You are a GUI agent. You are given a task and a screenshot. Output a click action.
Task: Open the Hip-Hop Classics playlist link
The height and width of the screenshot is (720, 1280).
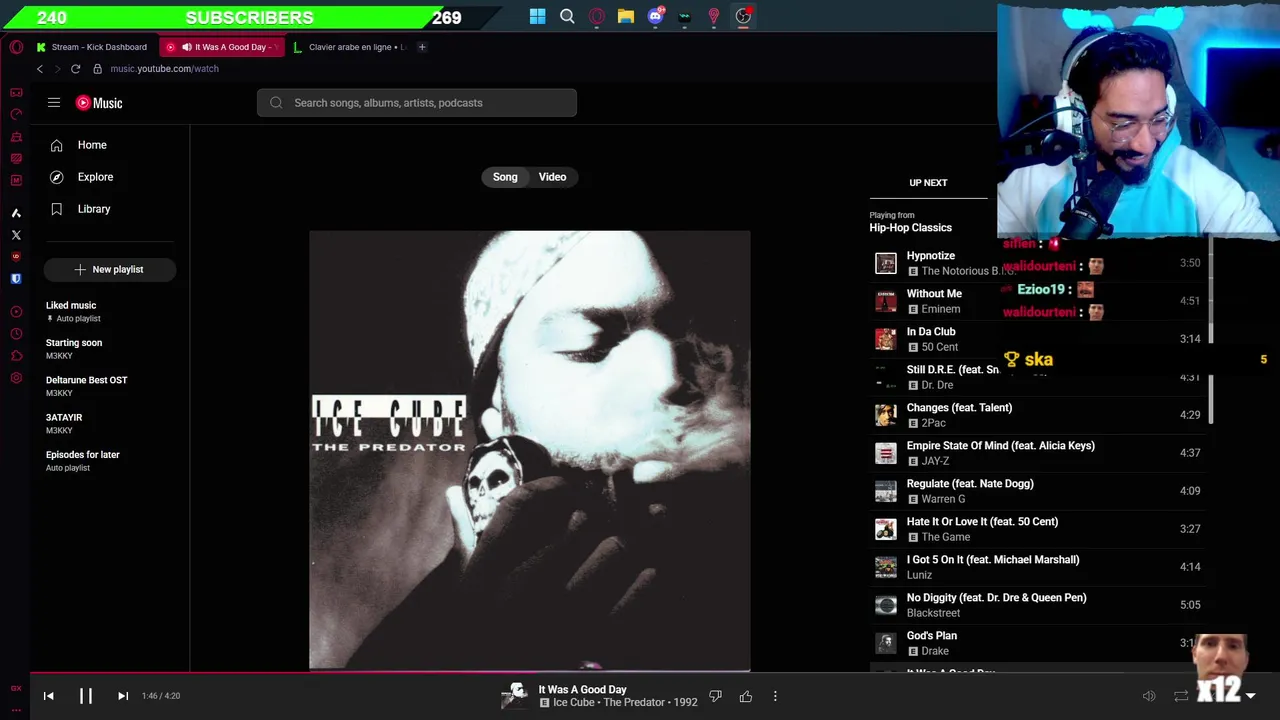[x=910, y=228]
